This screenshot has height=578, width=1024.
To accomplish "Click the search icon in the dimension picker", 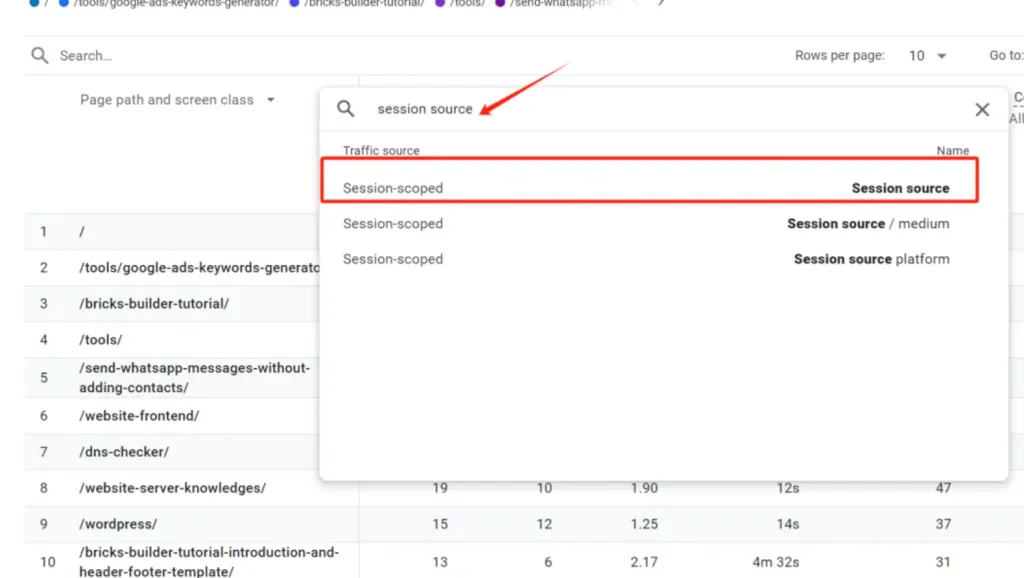I will 345,109.
